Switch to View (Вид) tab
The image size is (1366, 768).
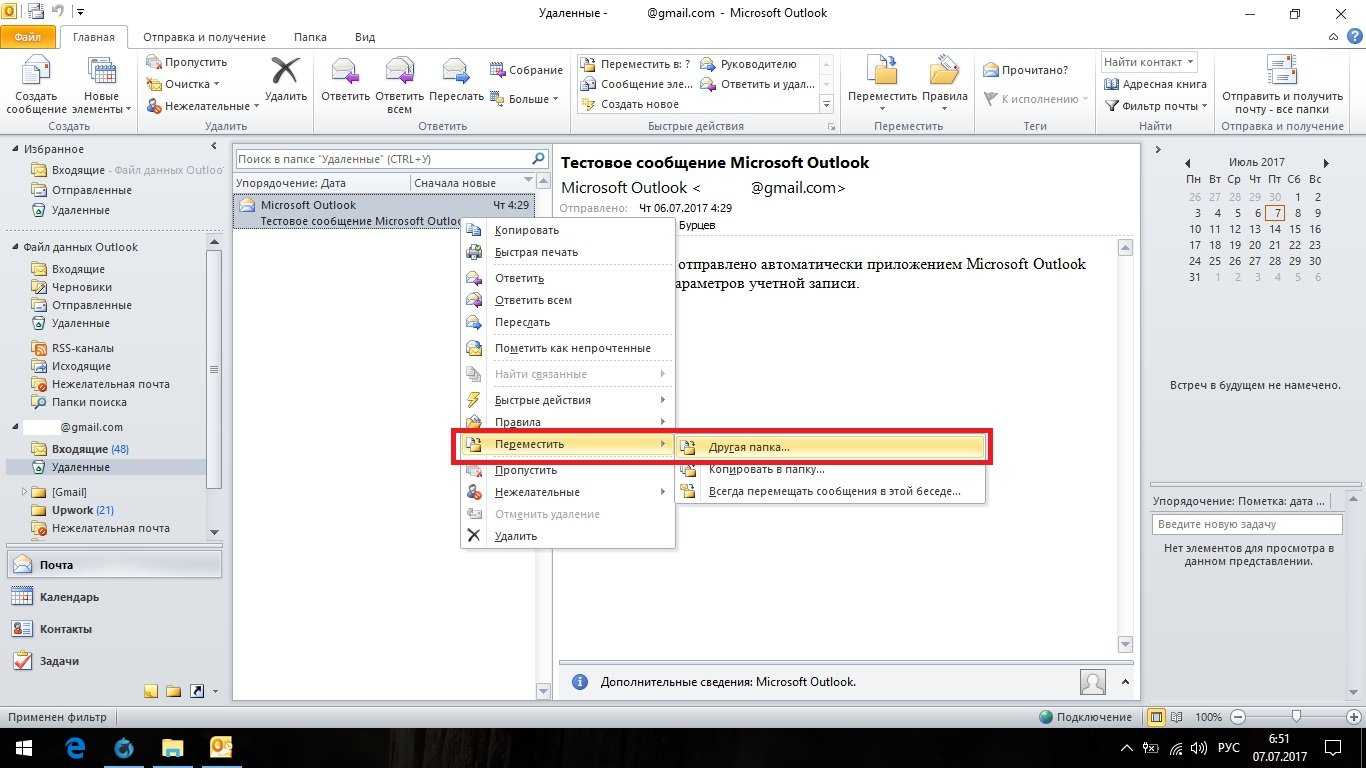point(365,37)
